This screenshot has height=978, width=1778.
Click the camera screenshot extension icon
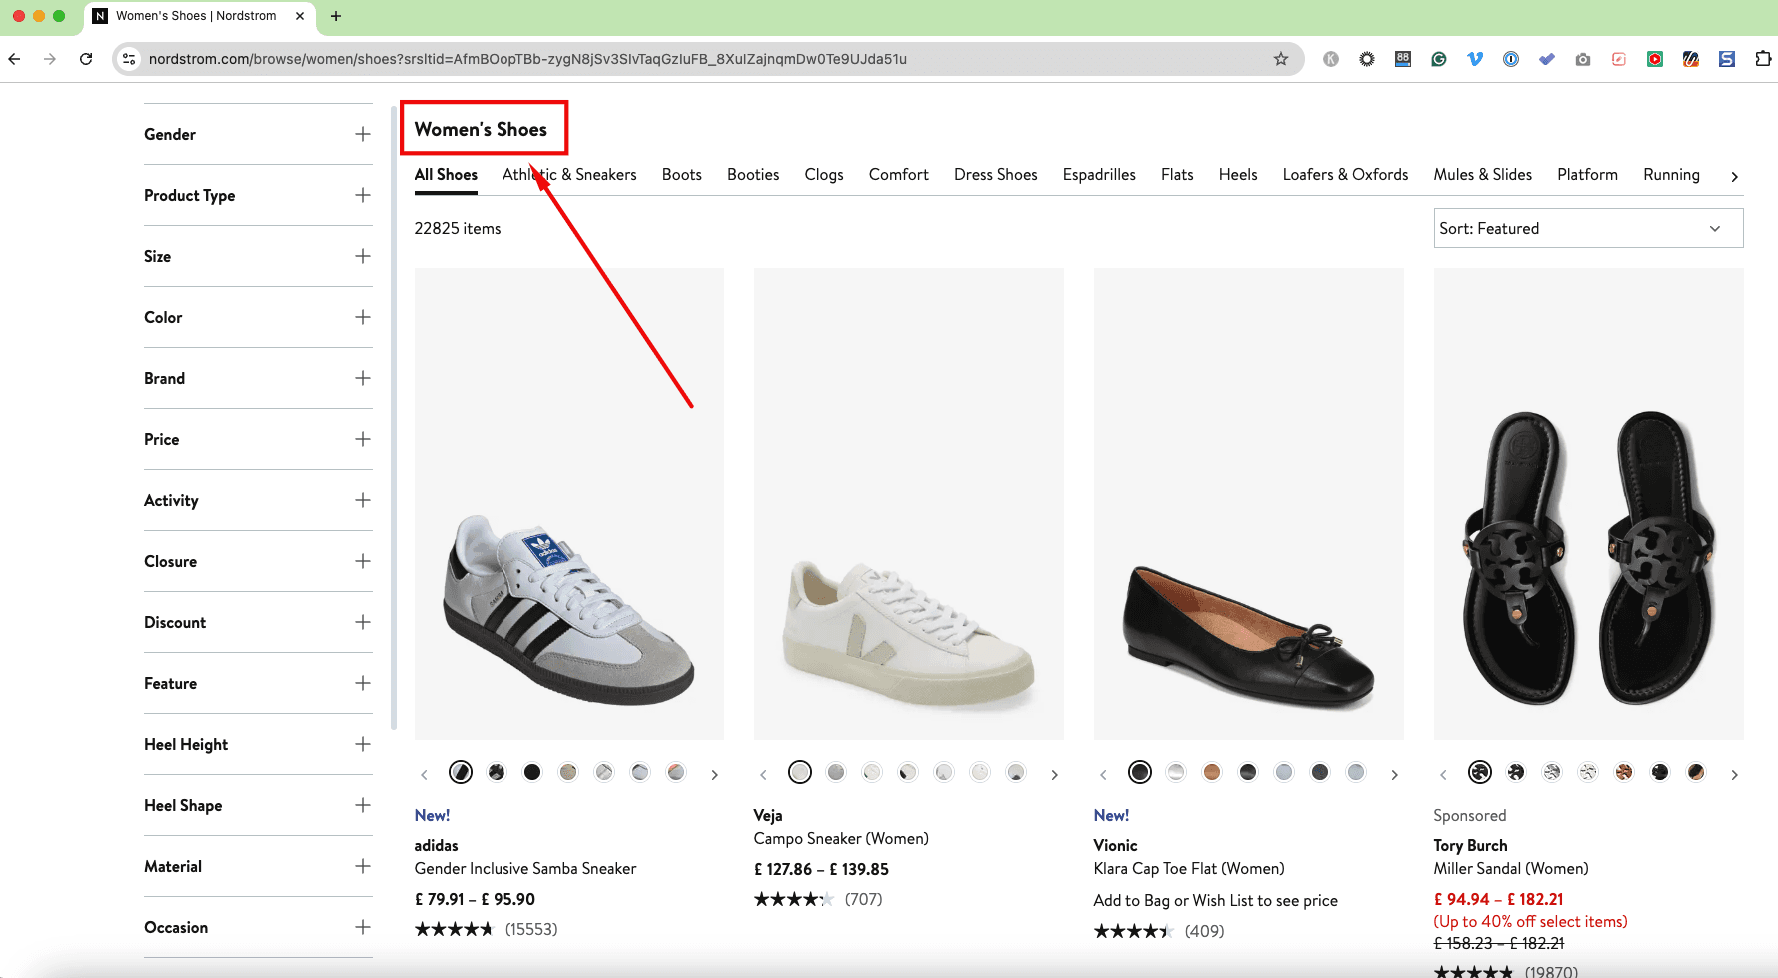(1582, 59)
